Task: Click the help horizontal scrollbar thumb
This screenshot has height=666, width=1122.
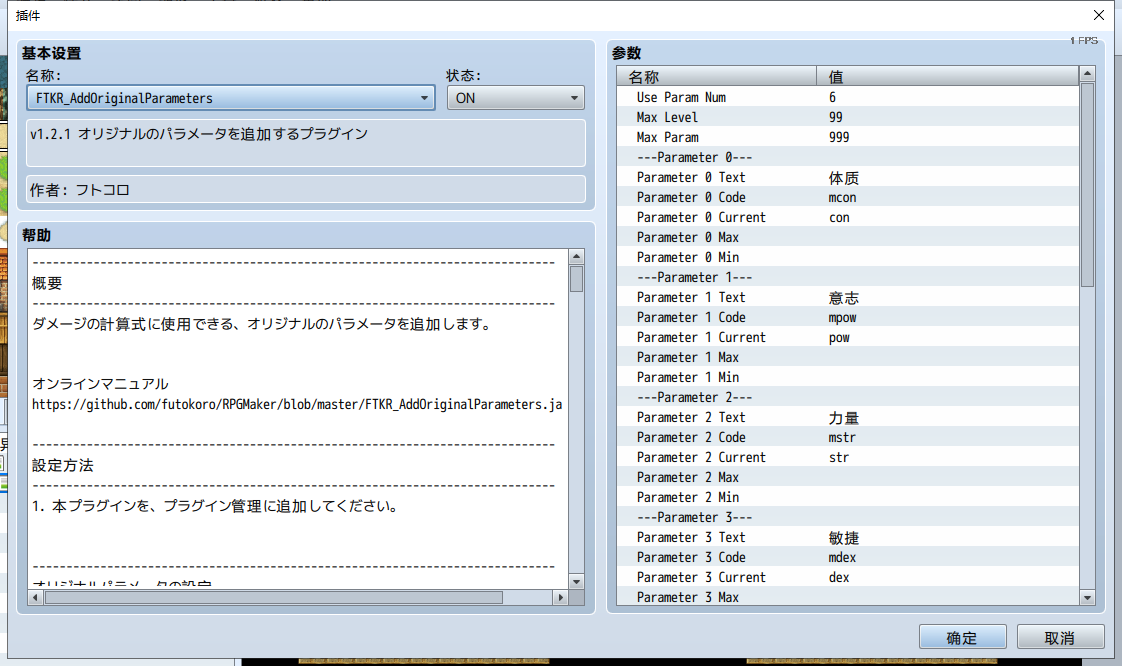Action: (x=273, y=597)
